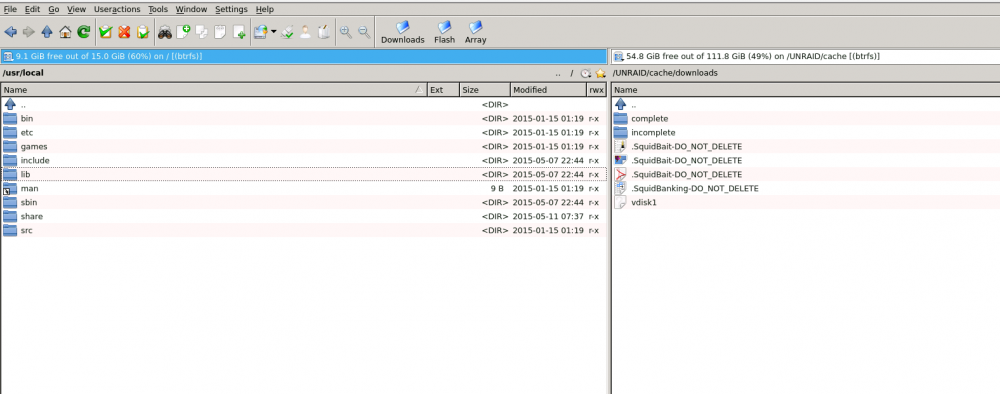Image resolution: width=1000 pixels, height=394 pixels.
Task: Go up one directory via toolbar arrow
Action: click(x=47, y=32)
